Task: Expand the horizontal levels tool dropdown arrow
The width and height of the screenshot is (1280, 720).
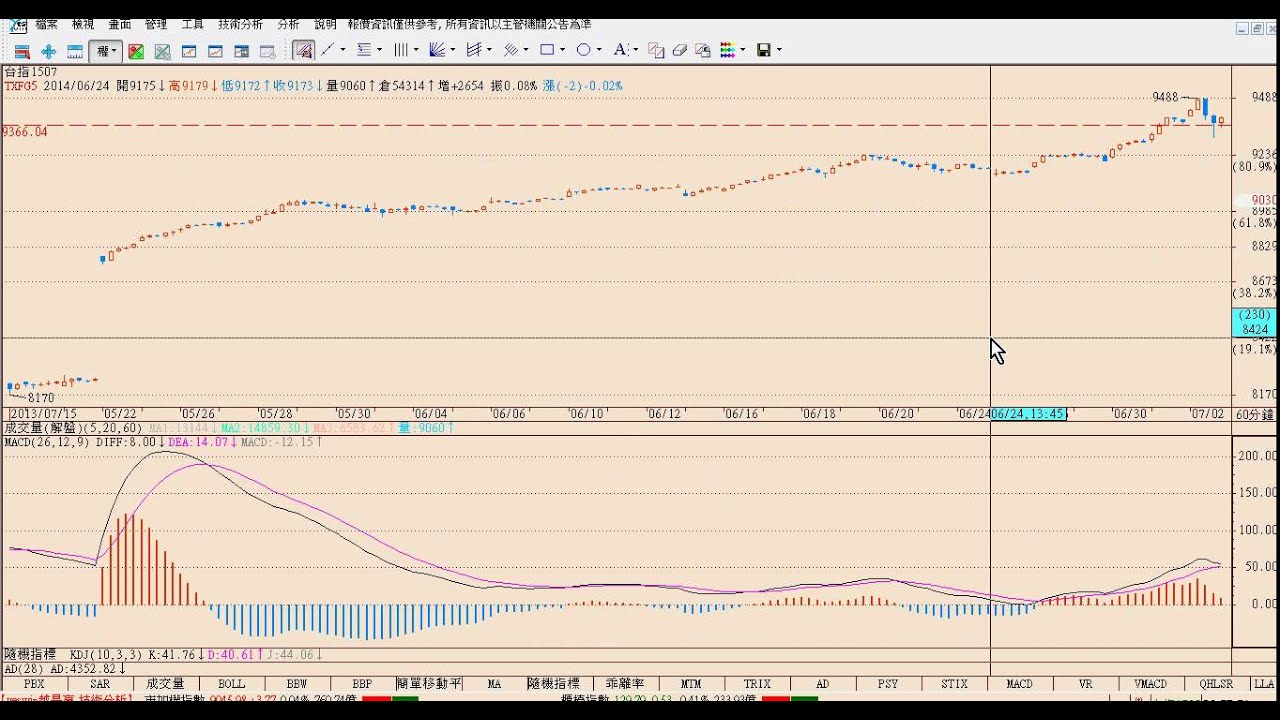Action: click(x=380, y=50)
